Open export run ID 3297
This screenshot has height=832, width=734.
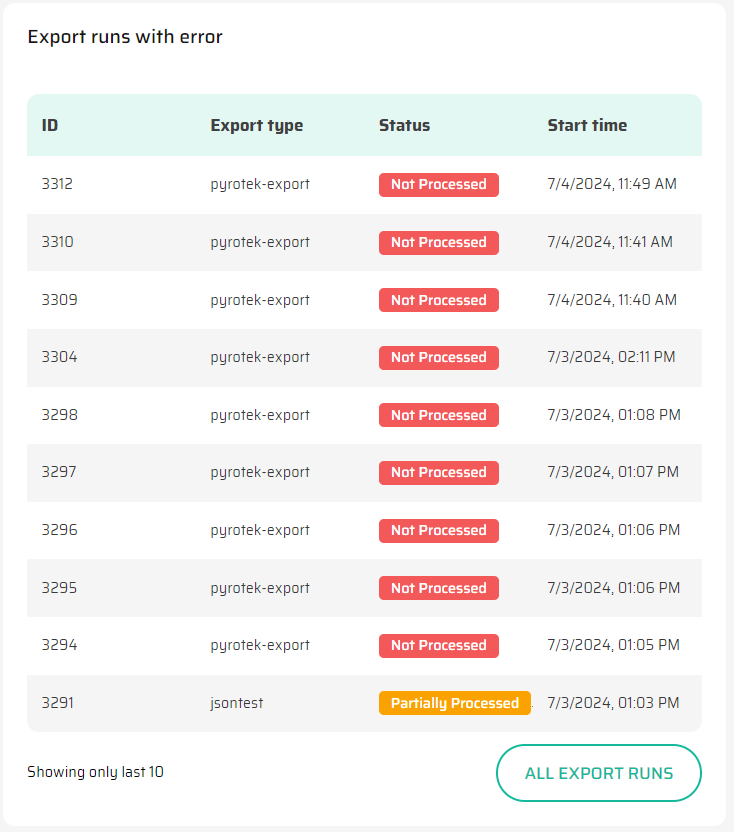click(57, 472)
